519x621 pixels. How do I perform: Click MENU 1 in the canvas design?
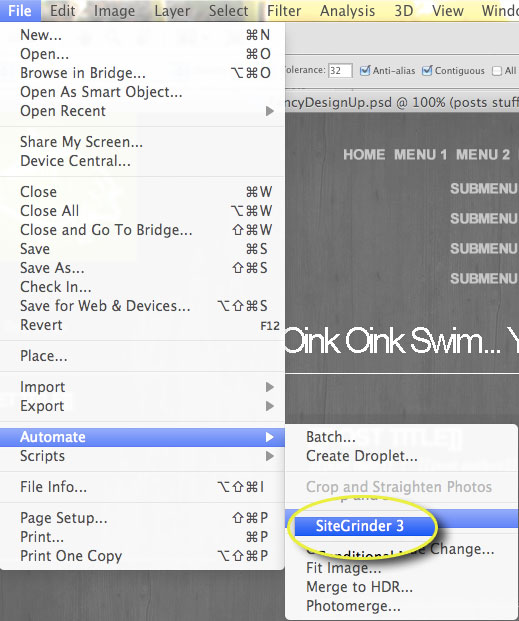[420, 154]
